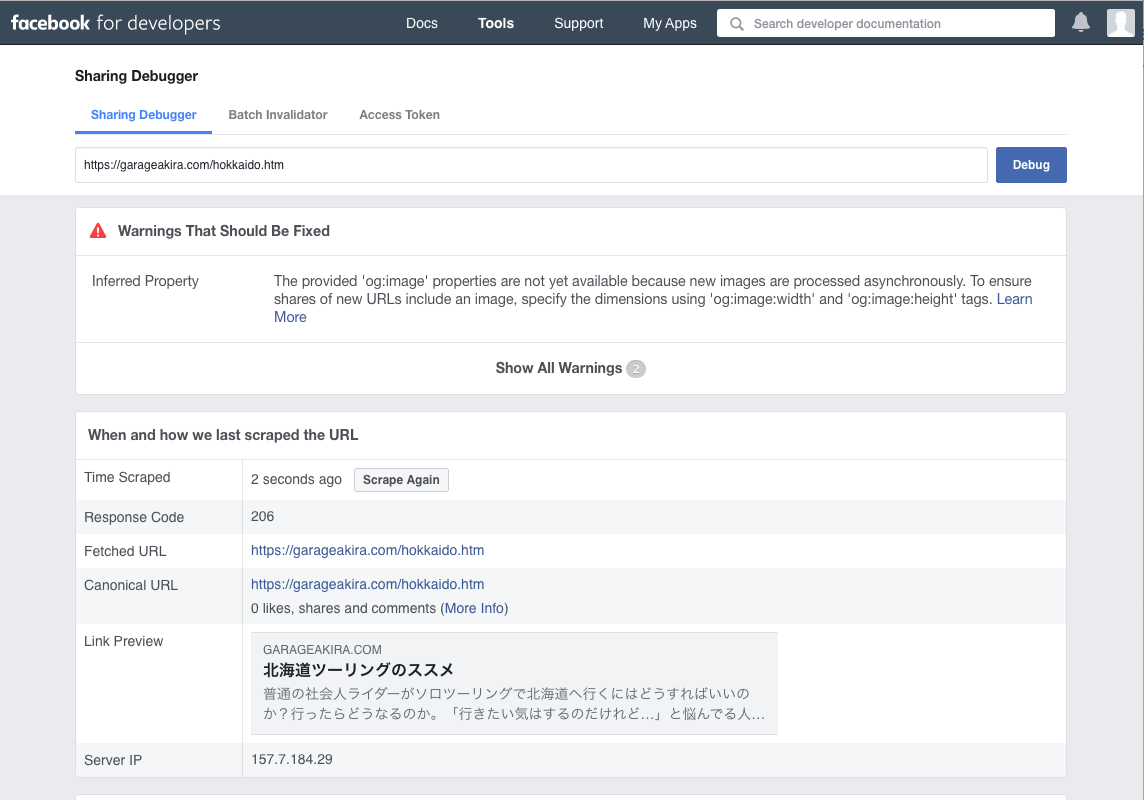
Task: Go to My Apps
Action: pyautogui.click(x=670, y=23)
